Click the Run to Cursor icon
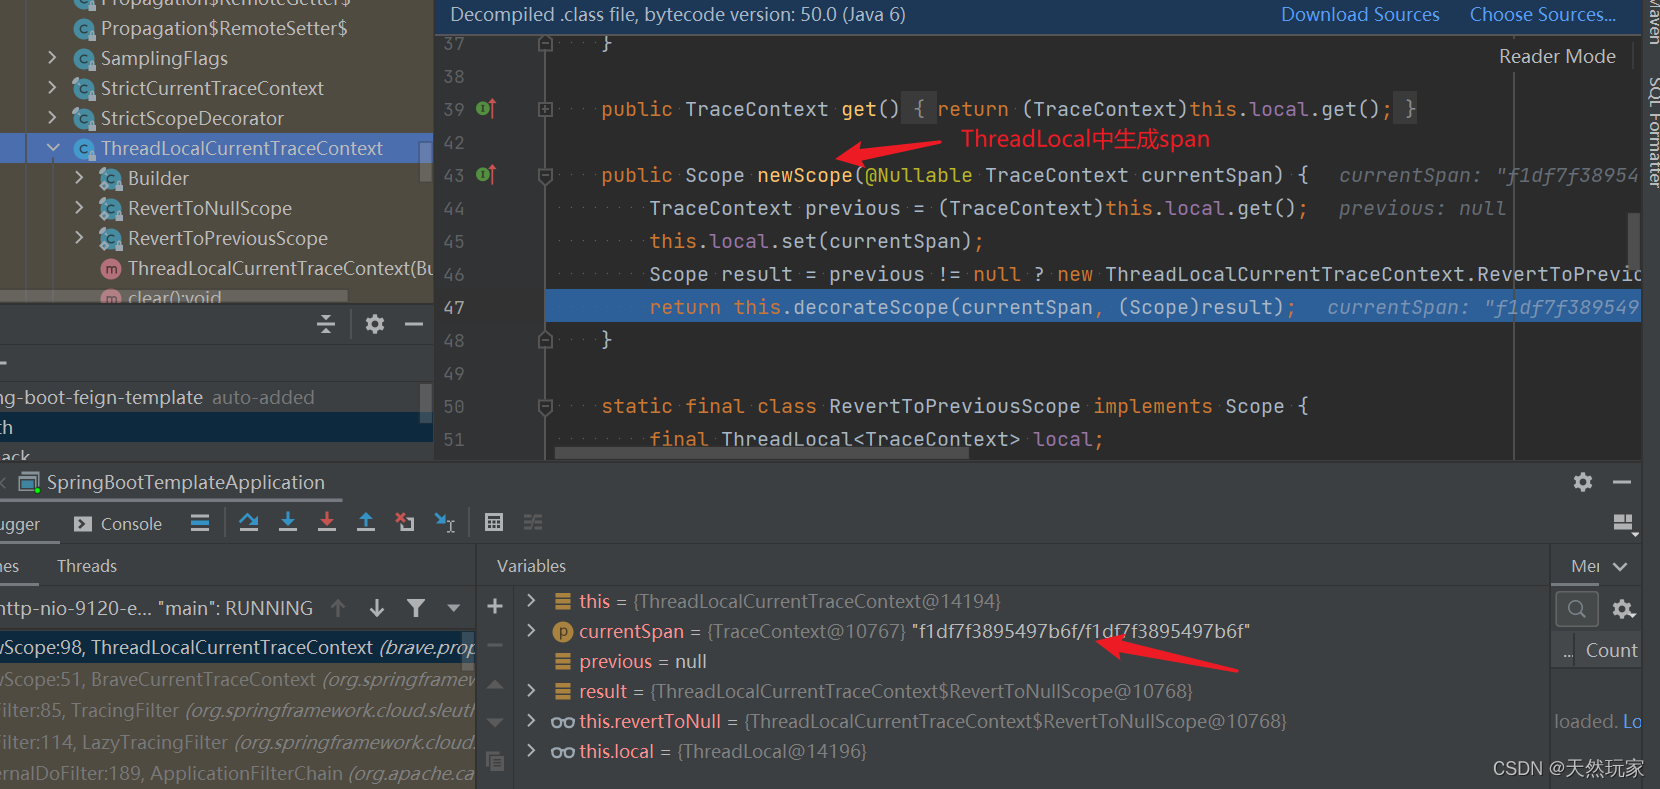Viewport: 1660px width, 789px height. [x=445, y=522]
